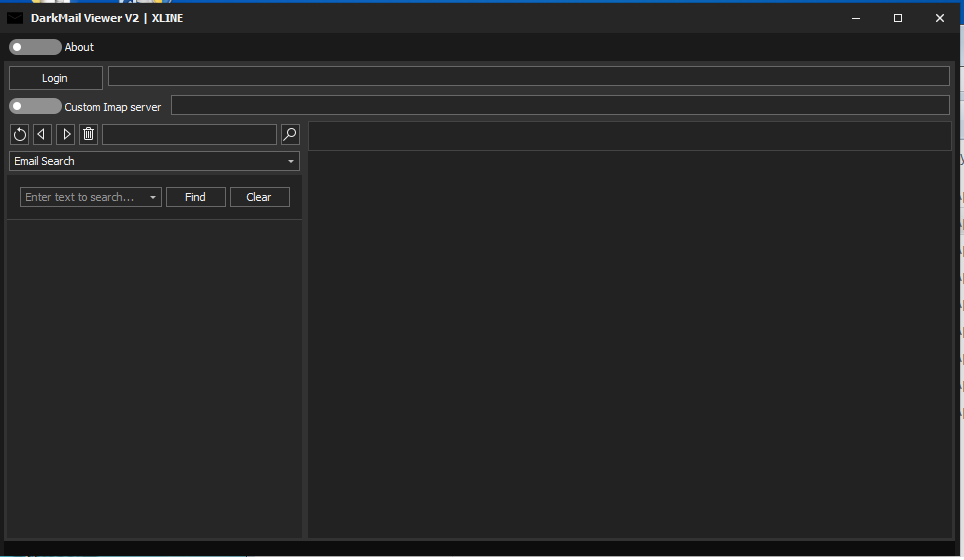Click the envelope app icon in title bar
Screen dimensions: 964x560
point(15,18)
